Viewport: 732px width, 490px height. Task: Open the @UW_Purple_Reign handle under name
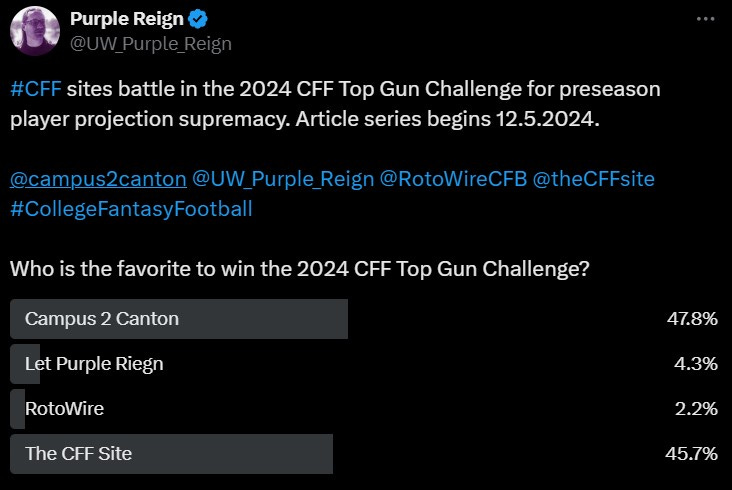click(151, 44)
